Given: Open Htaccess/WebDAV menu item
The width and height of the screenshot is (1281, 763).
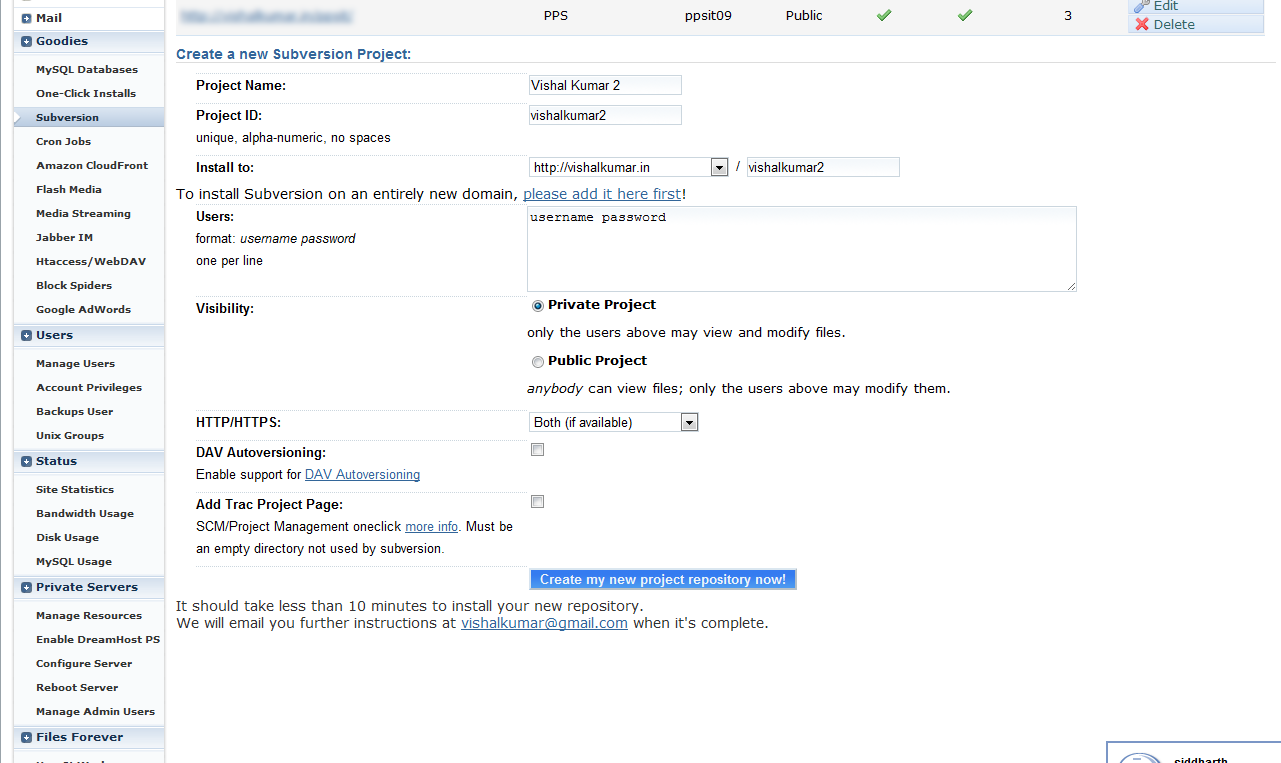Looking at the screenshot, I should 91,261.
